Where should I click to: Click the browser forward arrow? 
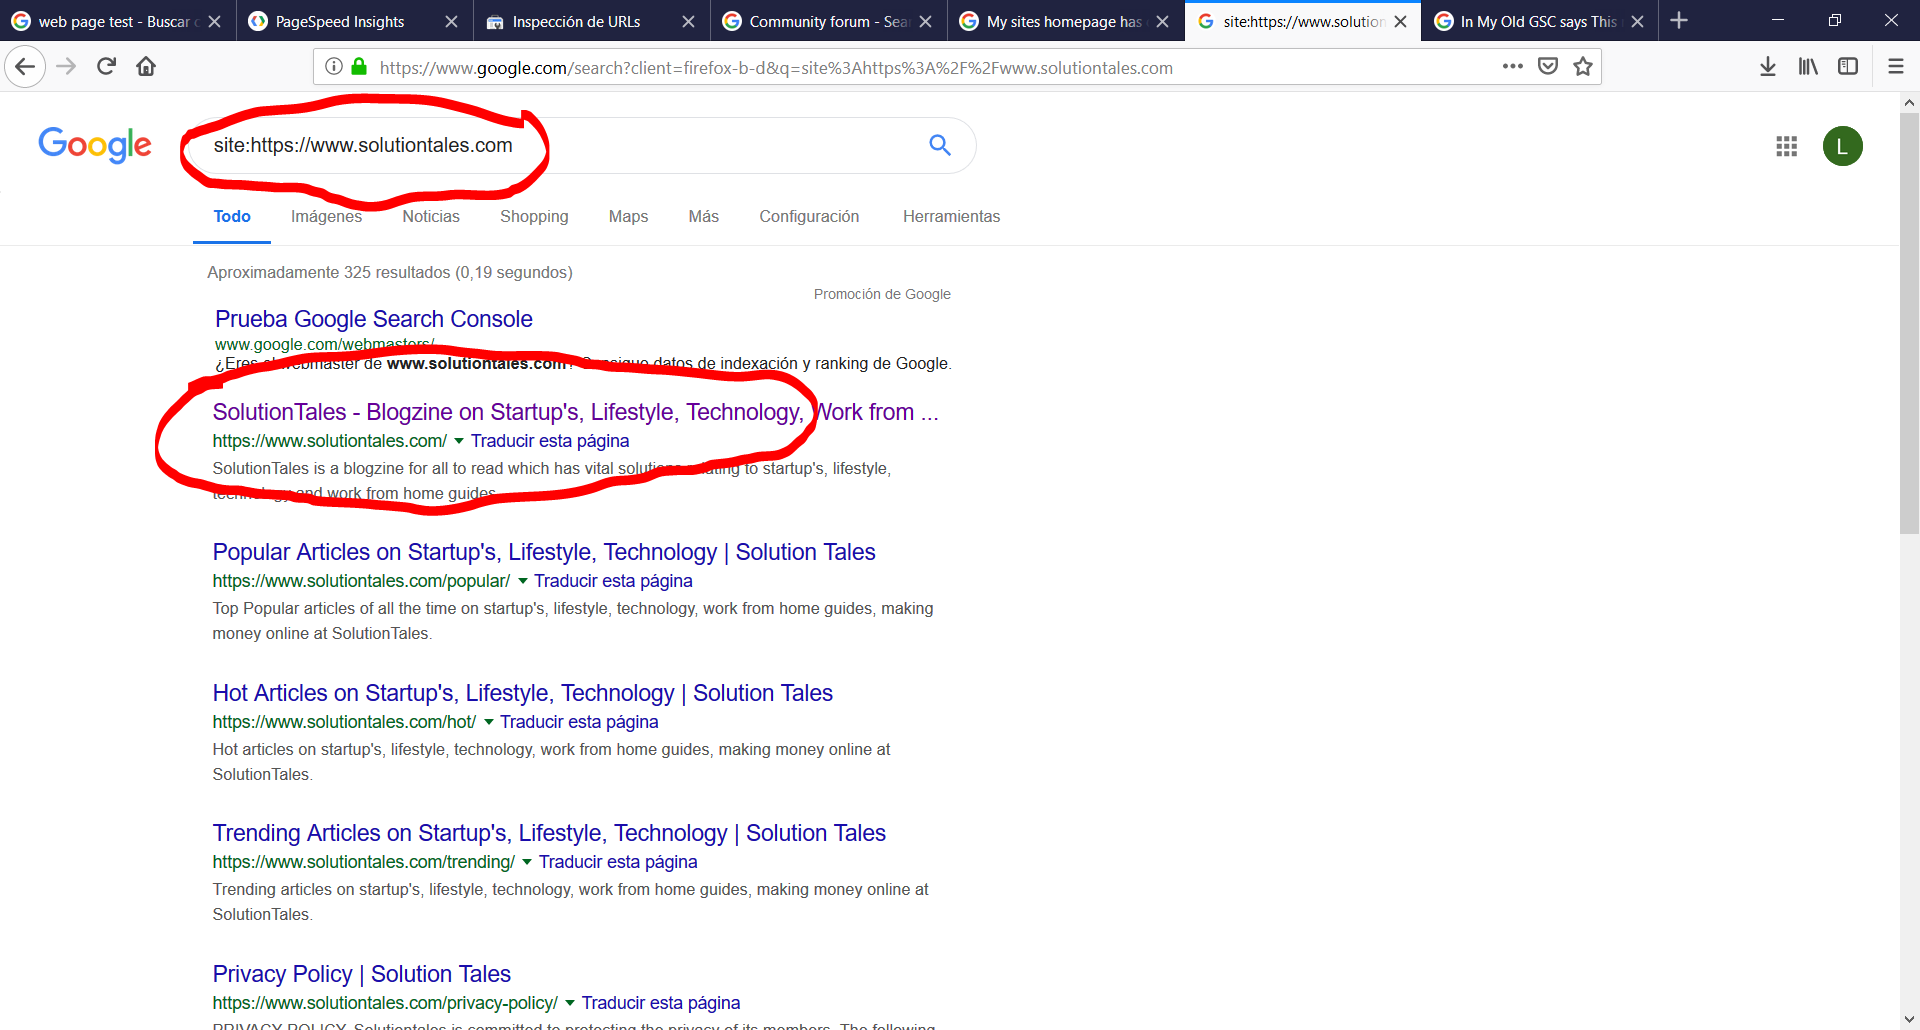(66, 67)
